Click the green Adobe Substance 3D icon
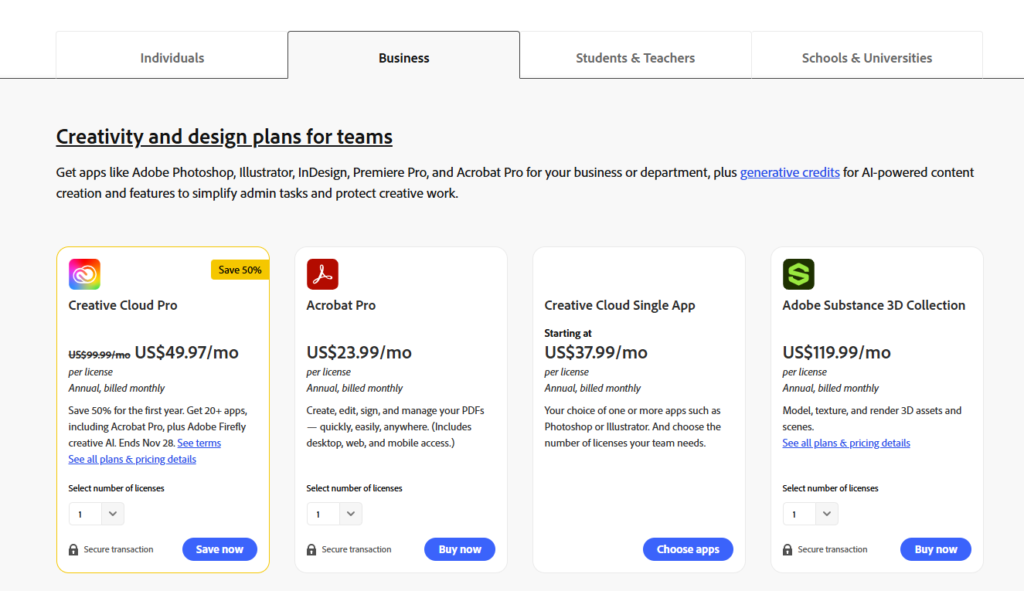 [798, 273]
